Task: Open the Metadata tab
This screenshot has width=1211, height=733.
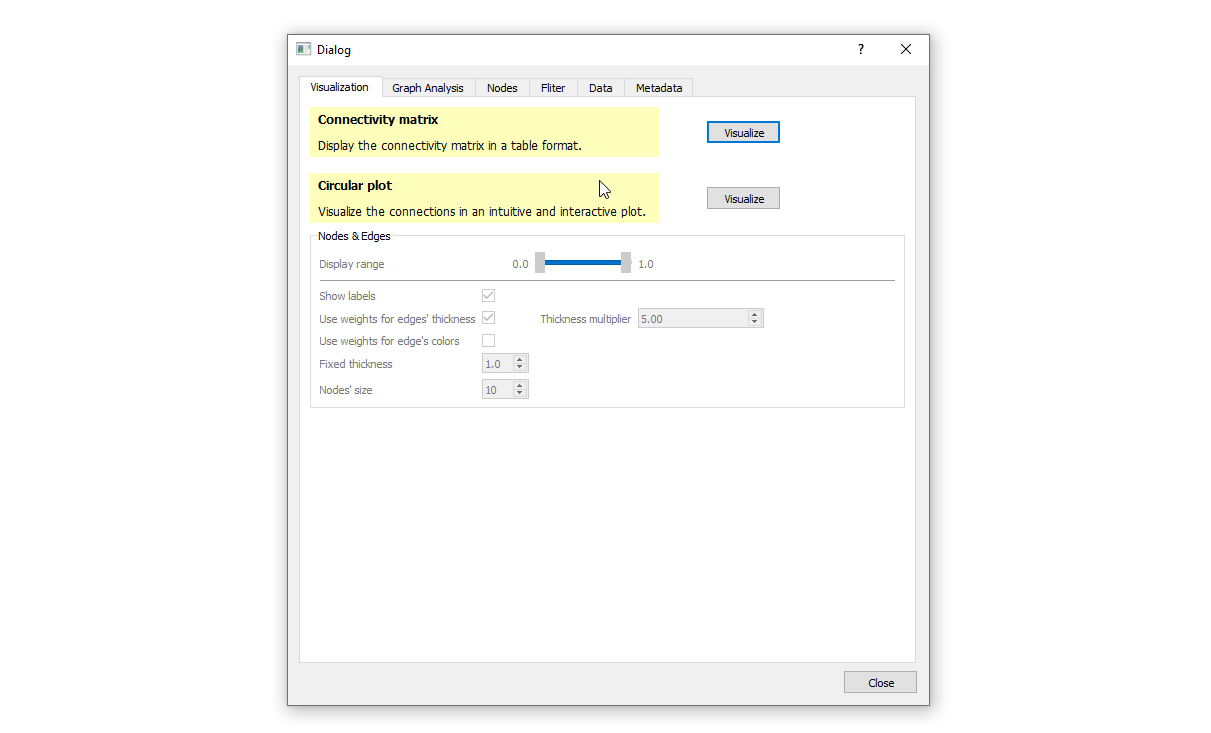Action: click(659, 88)
